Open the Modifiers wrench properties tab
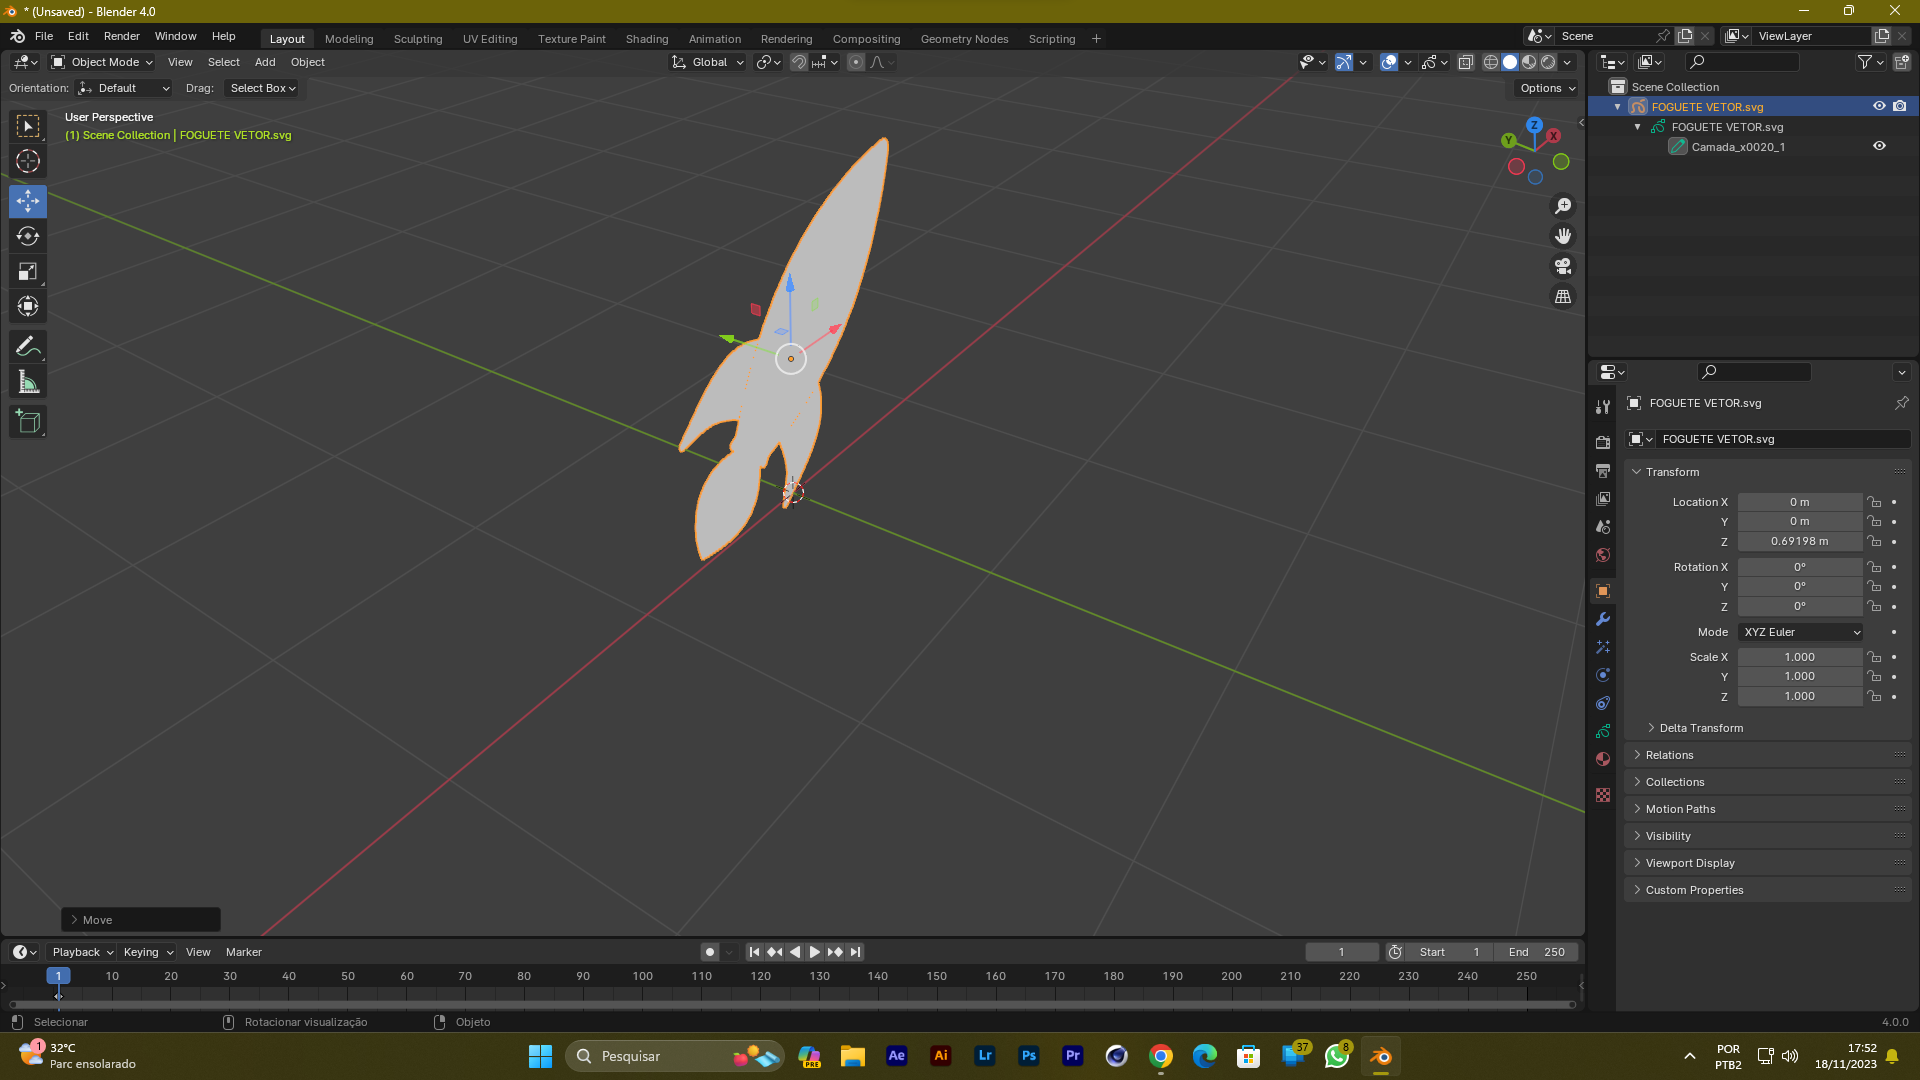Screen dimensions: 1920x1080 [1603, 619]
